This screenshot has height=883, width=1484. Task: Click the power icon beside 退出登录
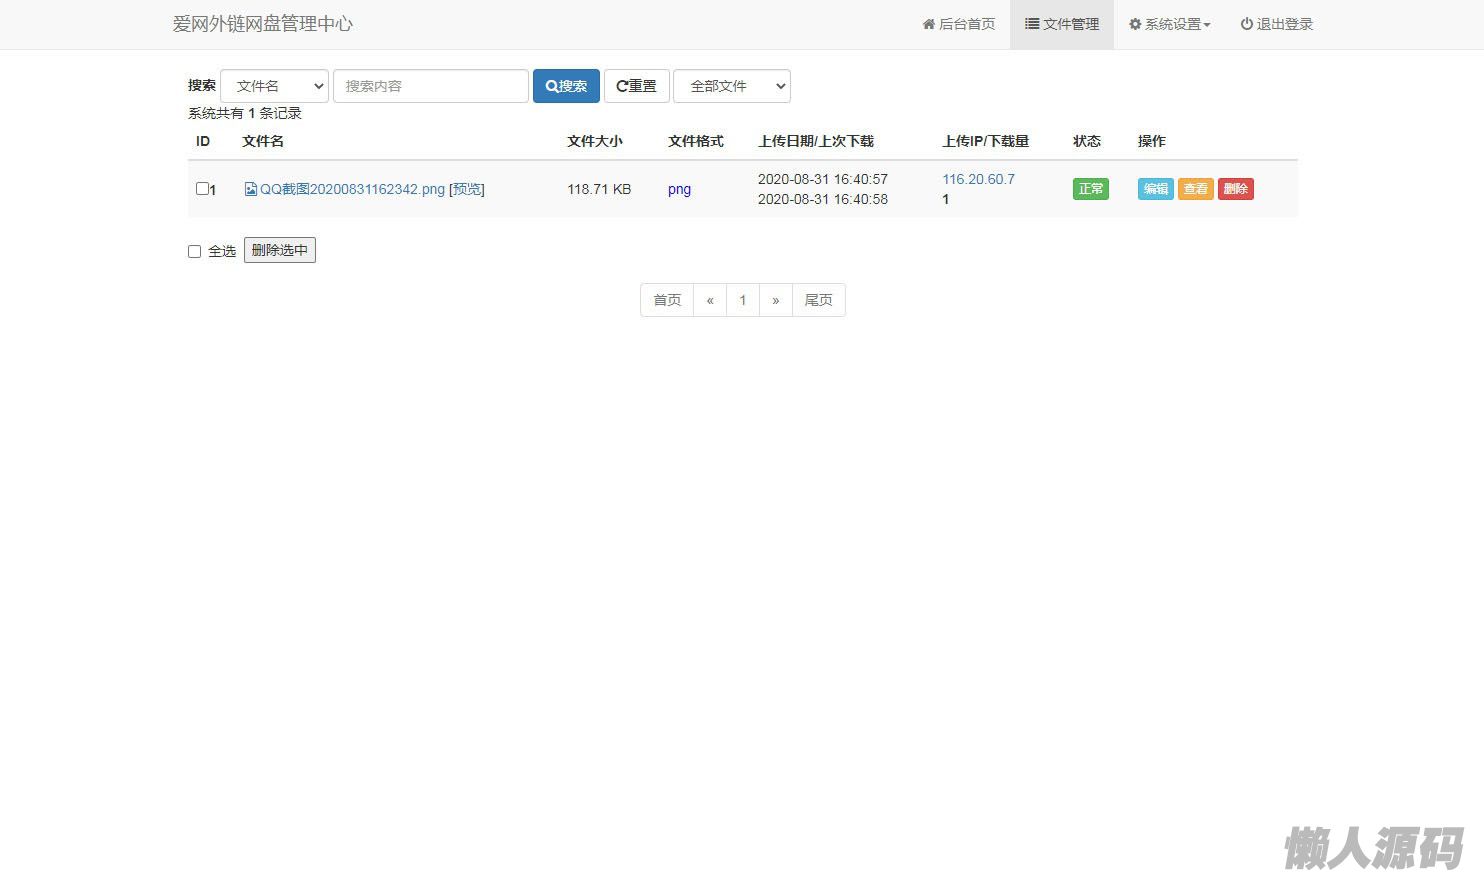pyautogui.click(x=1246, y=24)
